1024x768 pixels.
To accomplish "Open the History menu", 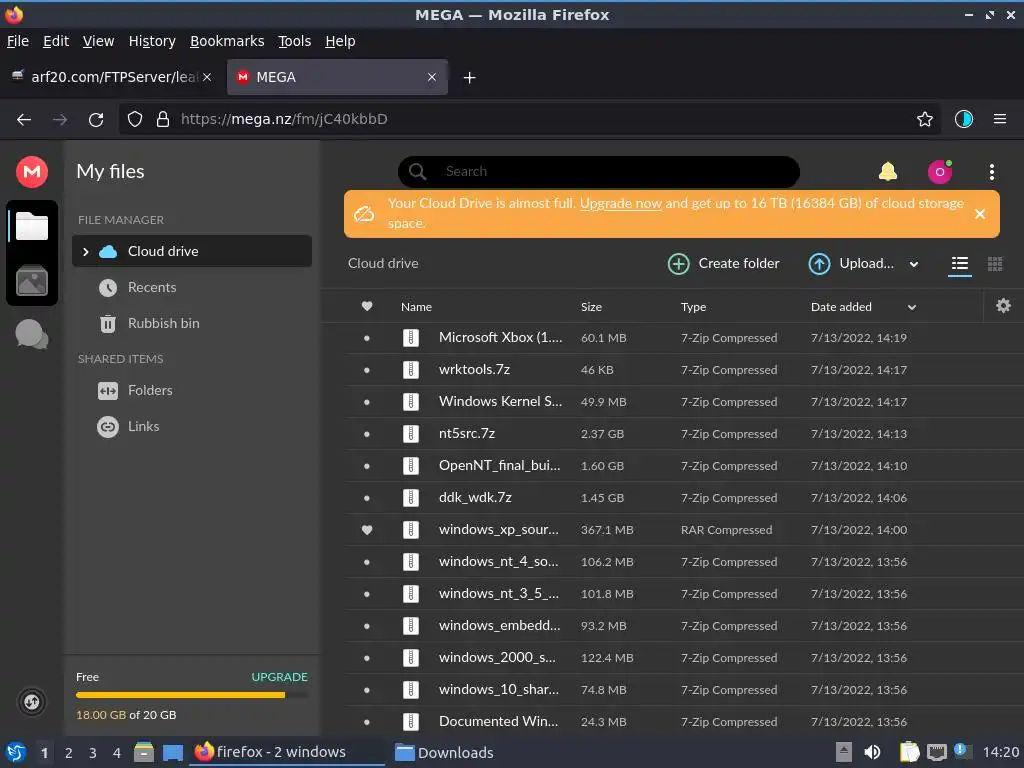I will pyautogui.click(x=152, y=41).
